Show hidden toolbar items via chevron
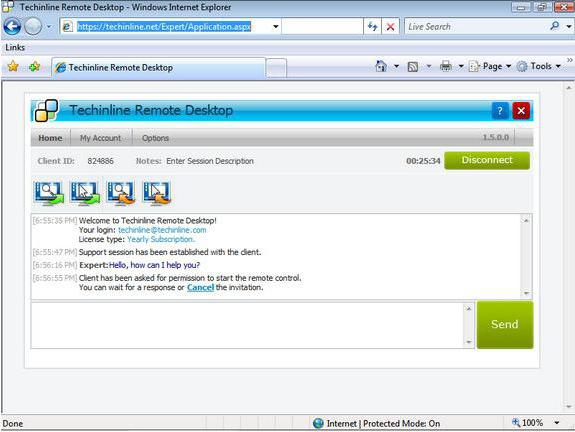The height and width of the screenshot is (432, 575). [569, 60]
